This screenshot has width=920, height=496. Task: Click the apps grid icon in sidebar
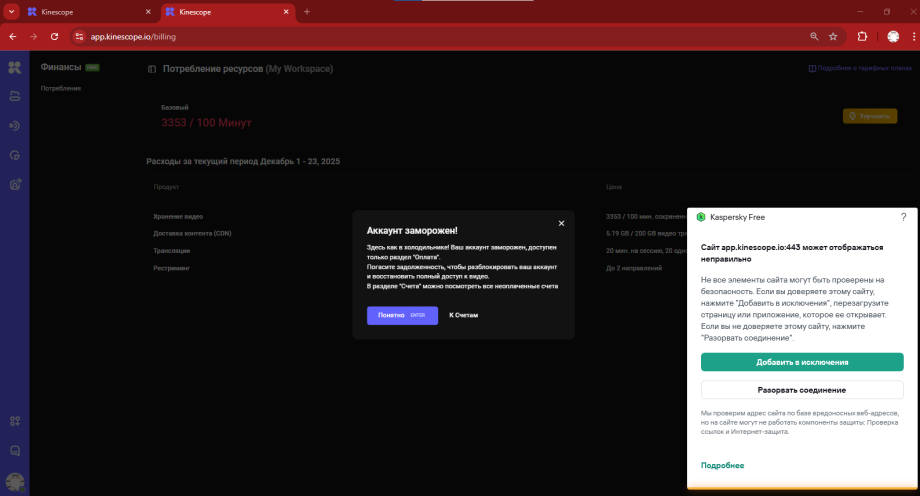pos(14,421)
